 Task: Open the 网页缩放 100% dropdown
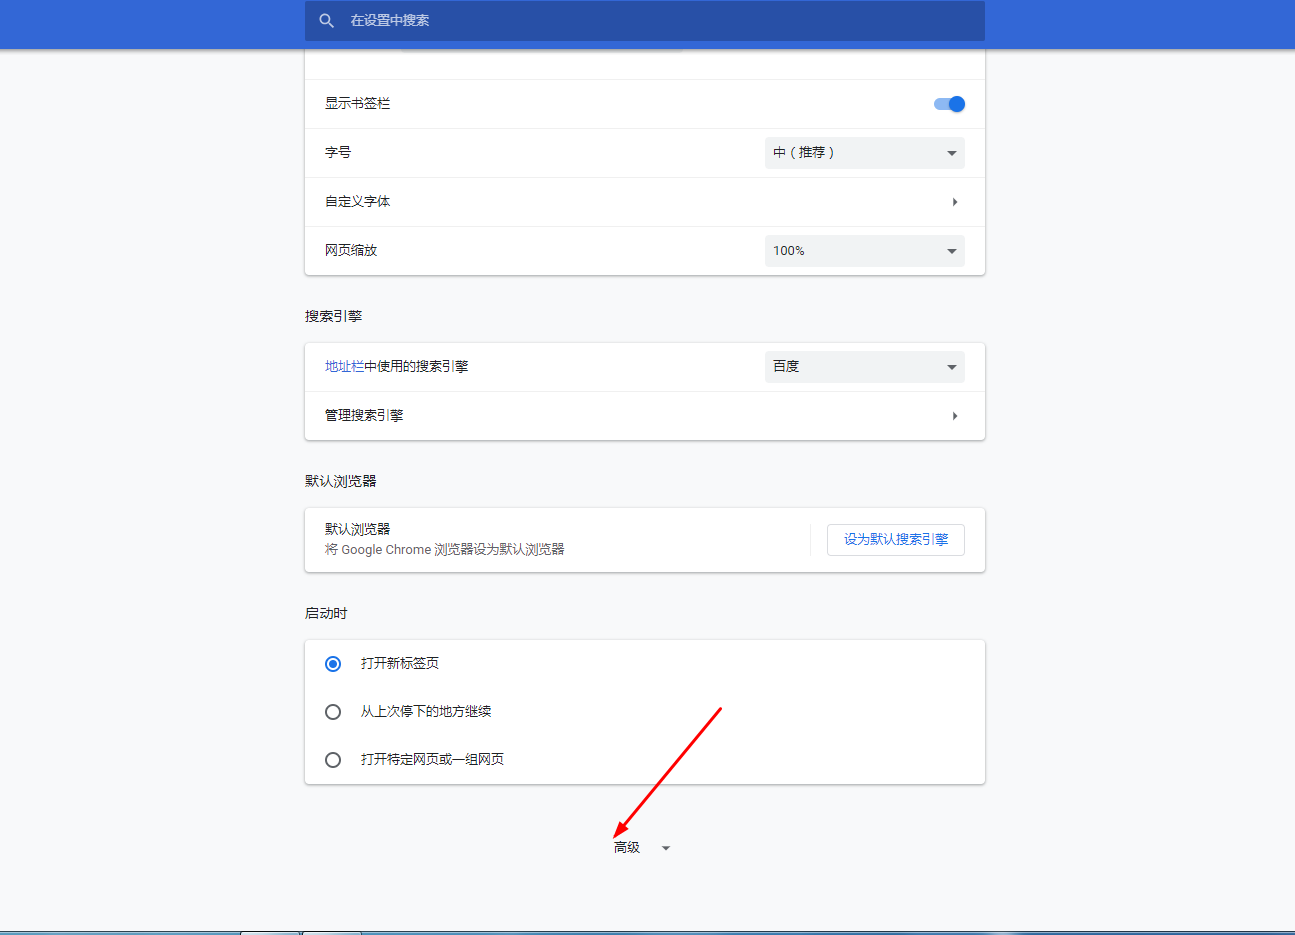pos(865,251)
